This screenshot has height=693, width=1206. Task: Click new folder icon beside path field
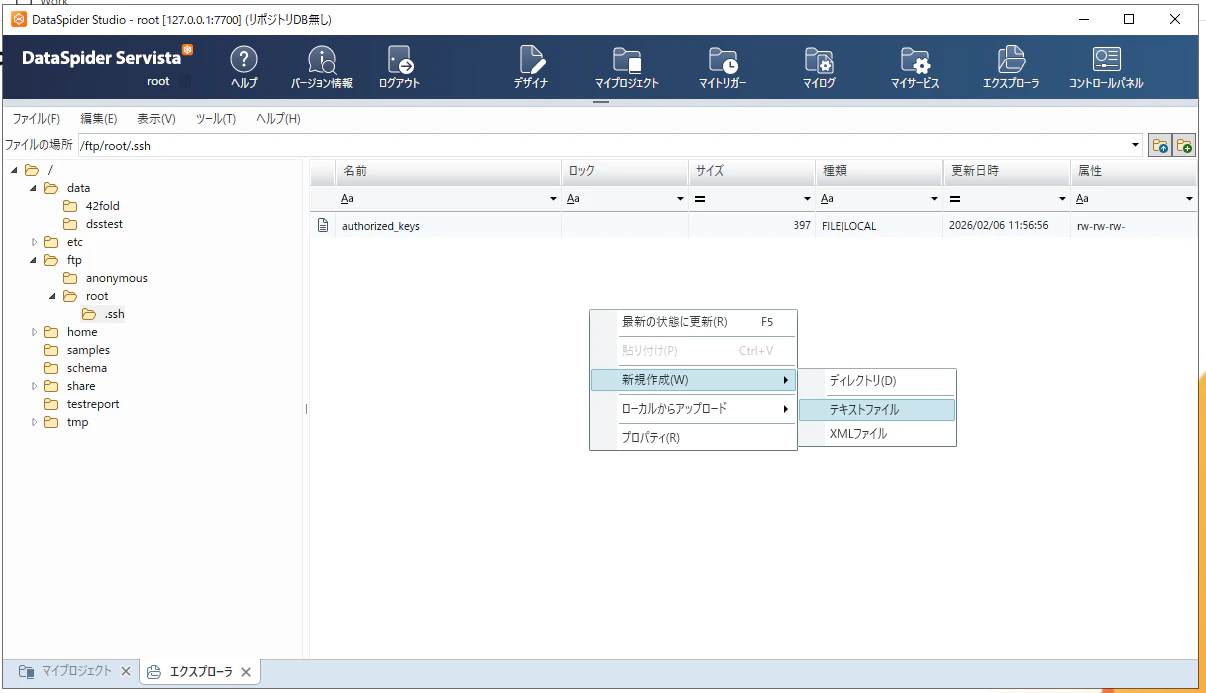pyautogui.click(x=1184, y=146)
